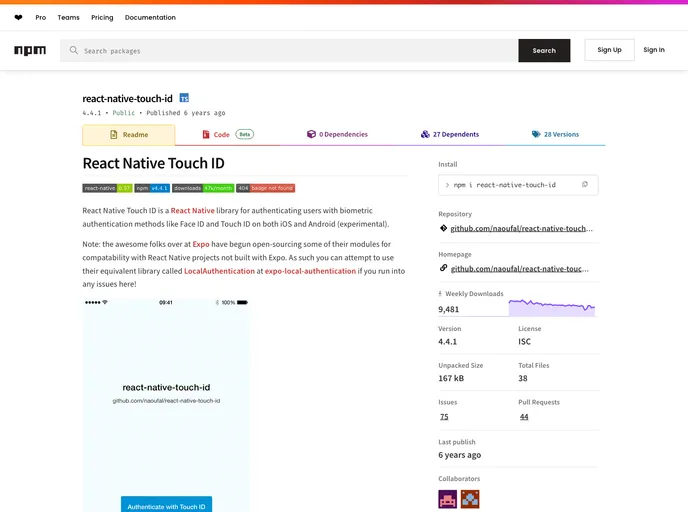The width and height of the screenshot is (688, 512).
Task: Click the Sign Up button
Action: pos(609,50)
